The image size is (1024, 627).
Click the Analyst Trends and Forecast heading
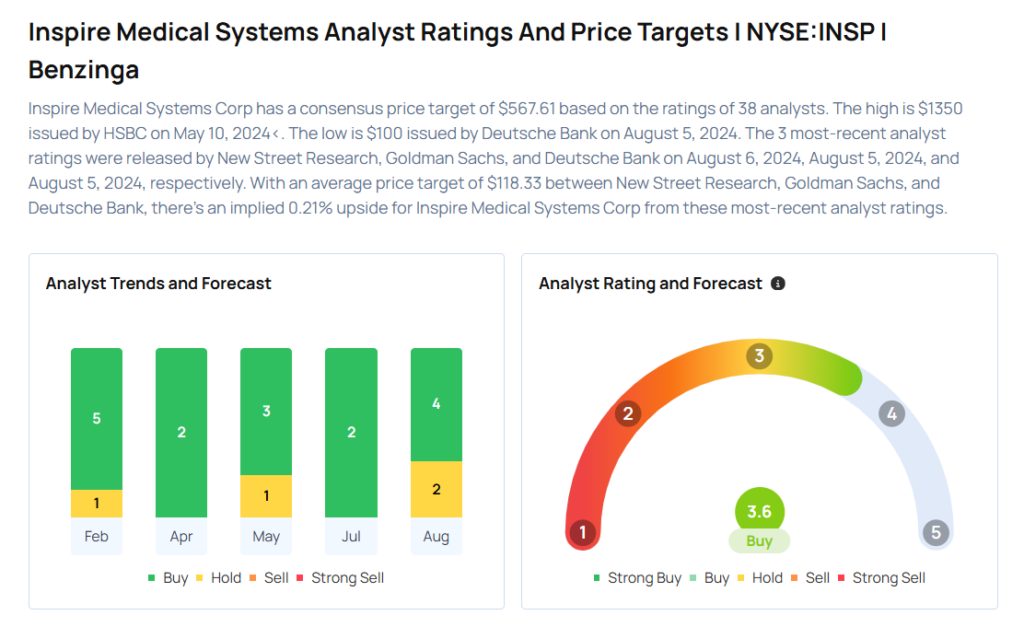158,284
